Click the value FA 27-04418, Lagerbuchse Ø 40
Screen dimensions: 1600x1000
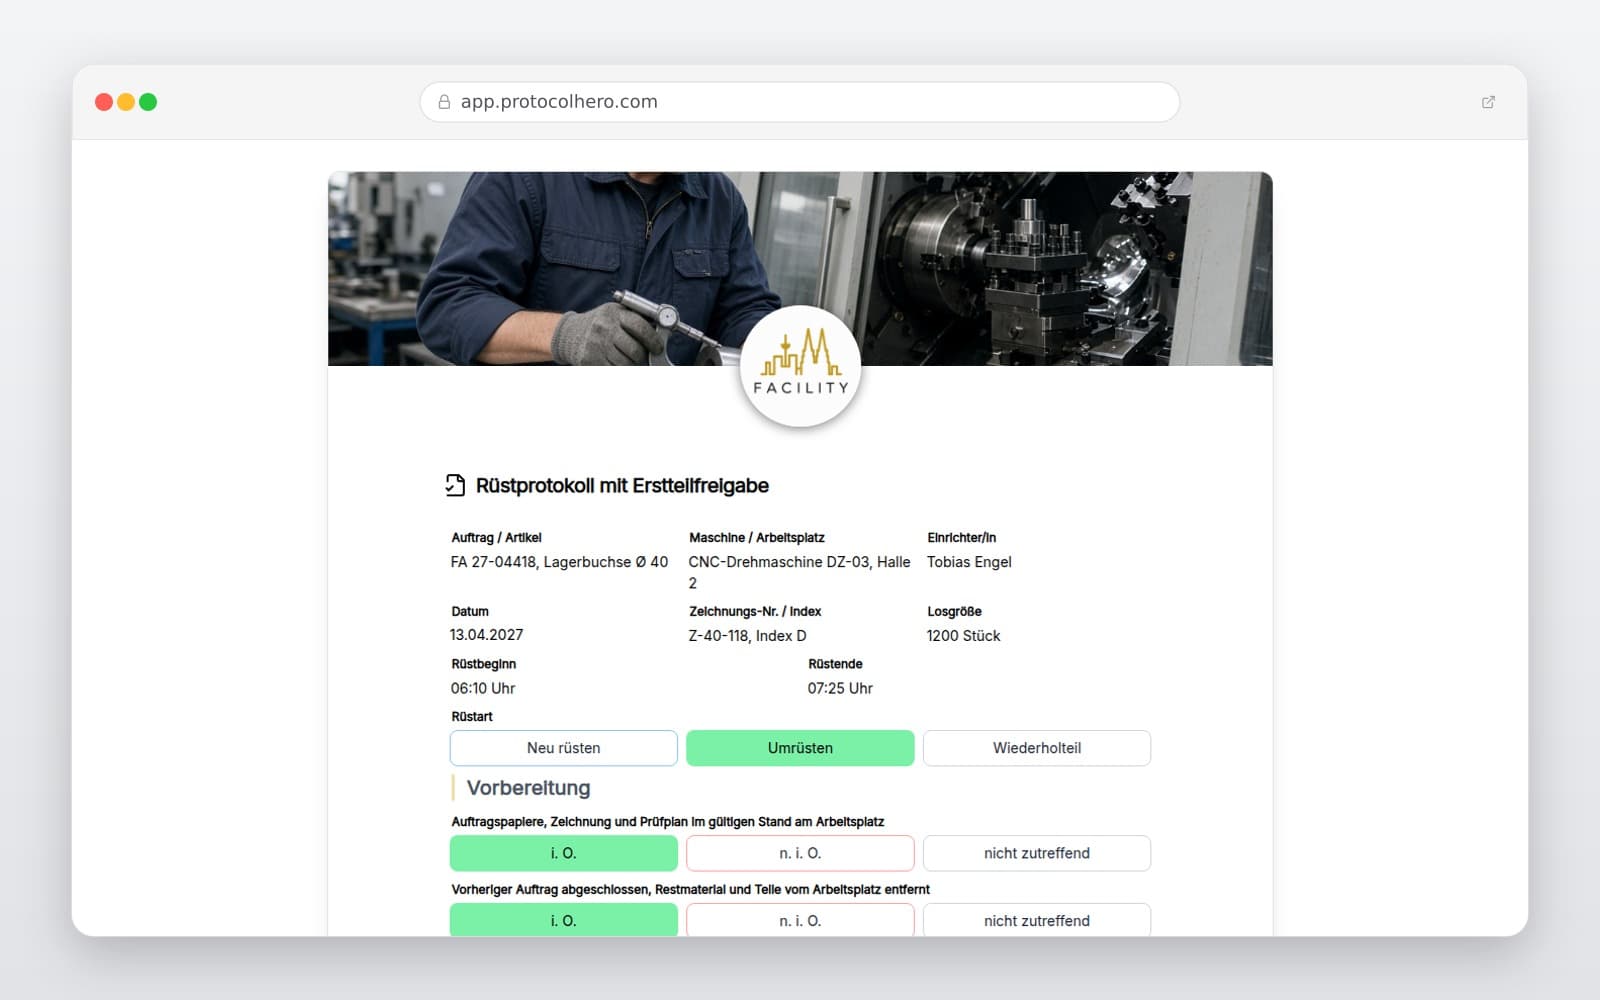pos(559,562)
